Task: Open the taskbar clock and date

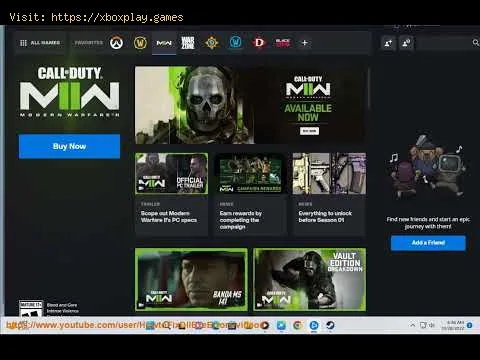Action: click(x=453, y=325)
